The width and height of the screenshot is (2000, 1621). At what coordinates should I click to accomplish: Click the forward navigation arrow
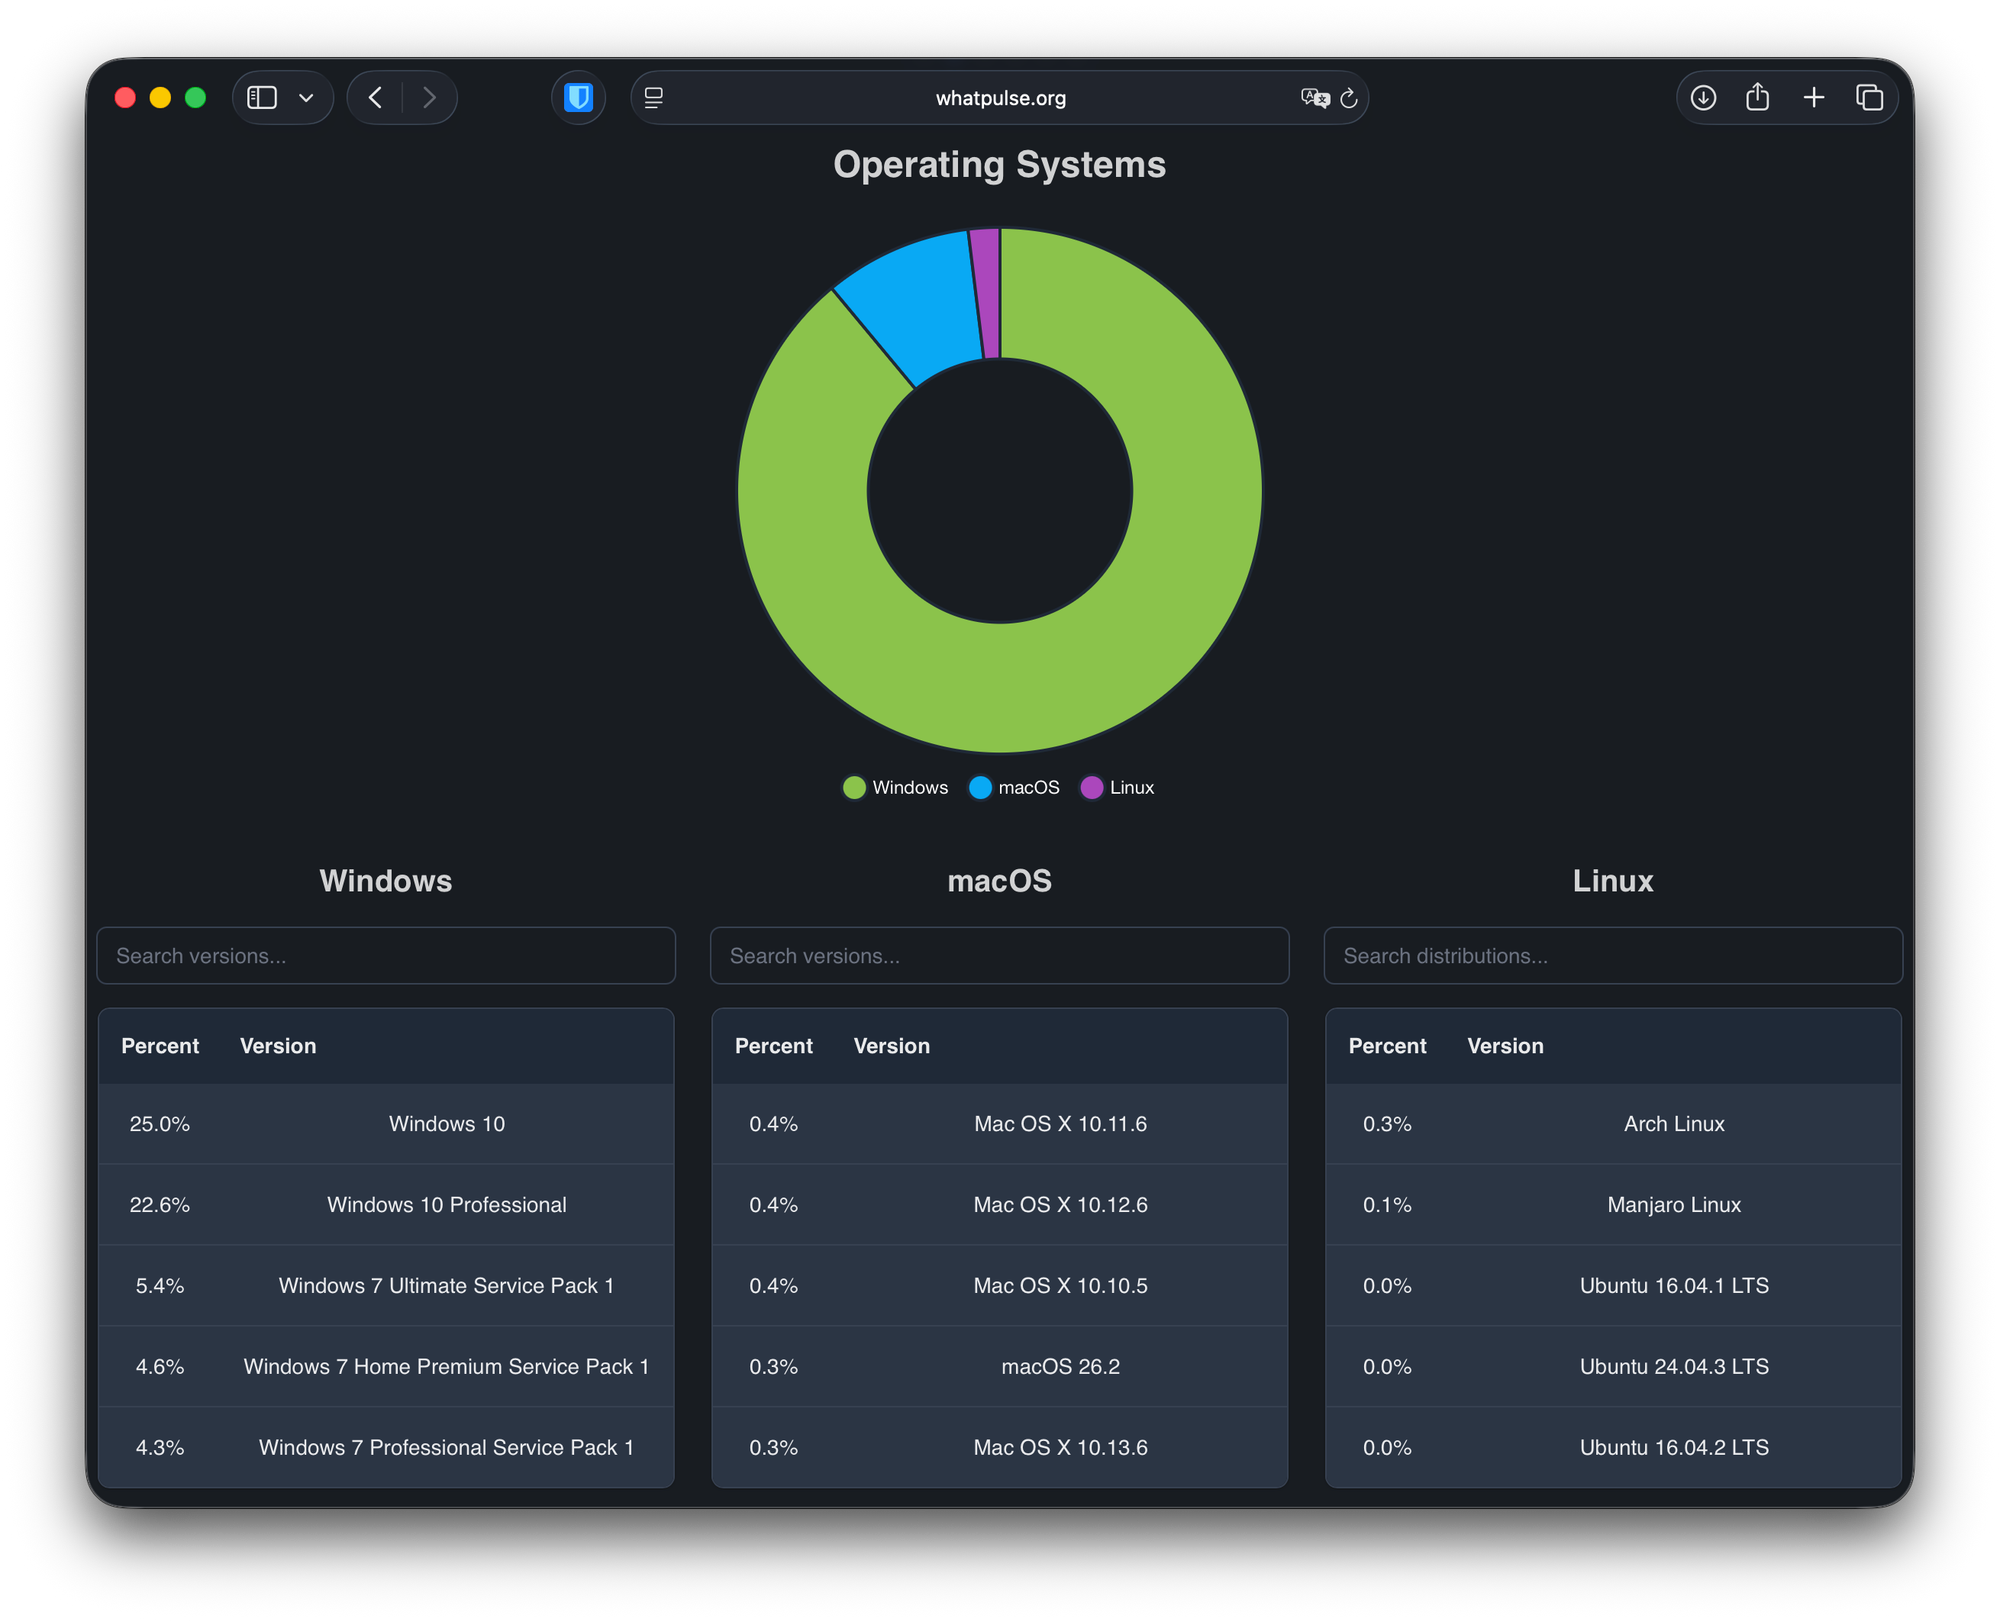pyautogui.click(x=429, y=98)
